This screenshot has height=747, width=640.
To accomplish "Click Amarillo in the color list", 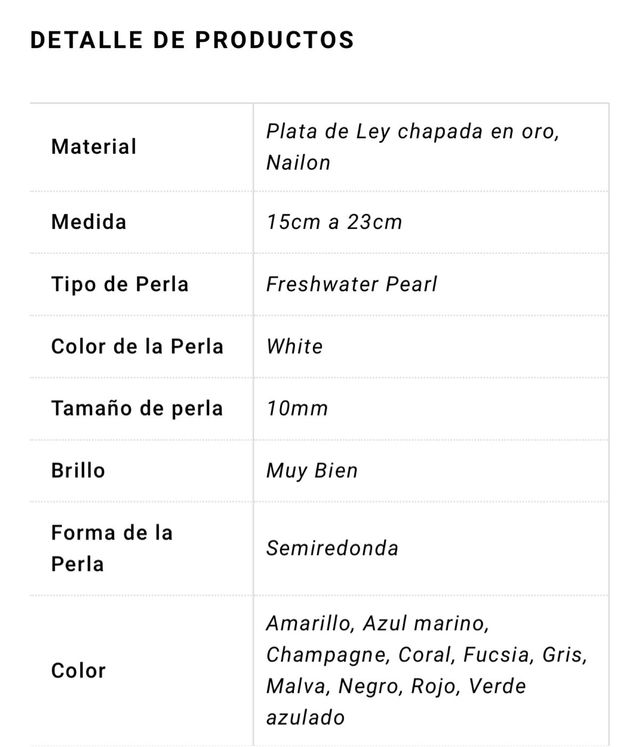I will [309, 623].
